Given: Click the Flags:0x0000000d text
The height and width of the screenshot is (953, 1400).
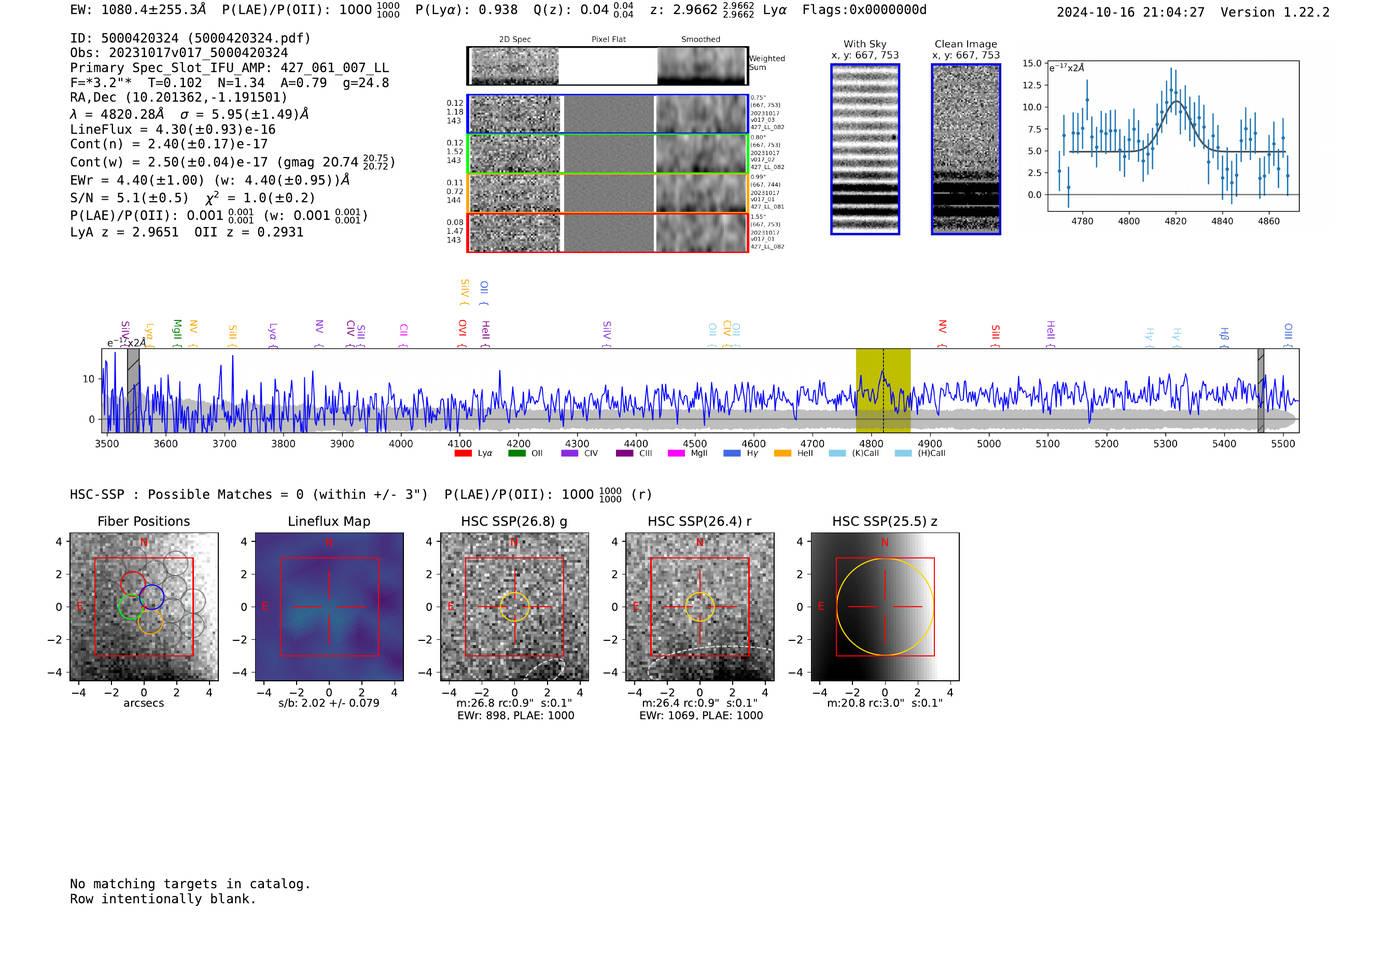Looking at the screenshot, I should 864,10.
